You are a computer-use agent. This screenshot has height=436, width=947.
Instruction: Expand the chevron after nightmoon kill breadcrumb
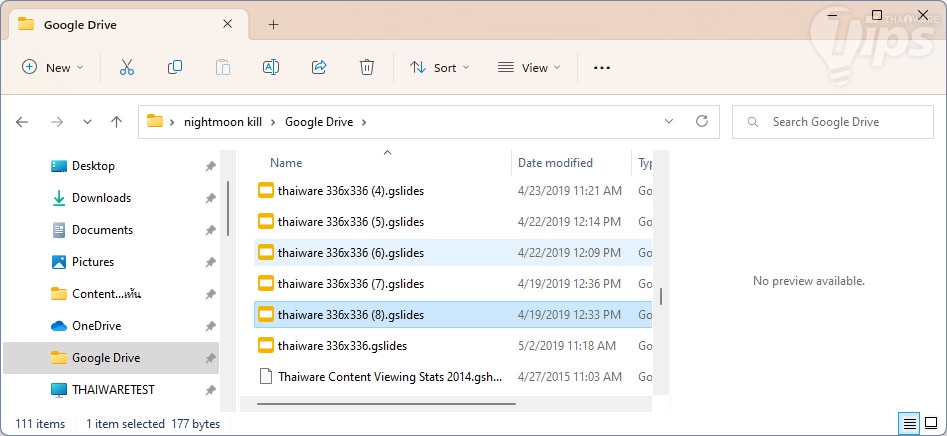(273, 122)
